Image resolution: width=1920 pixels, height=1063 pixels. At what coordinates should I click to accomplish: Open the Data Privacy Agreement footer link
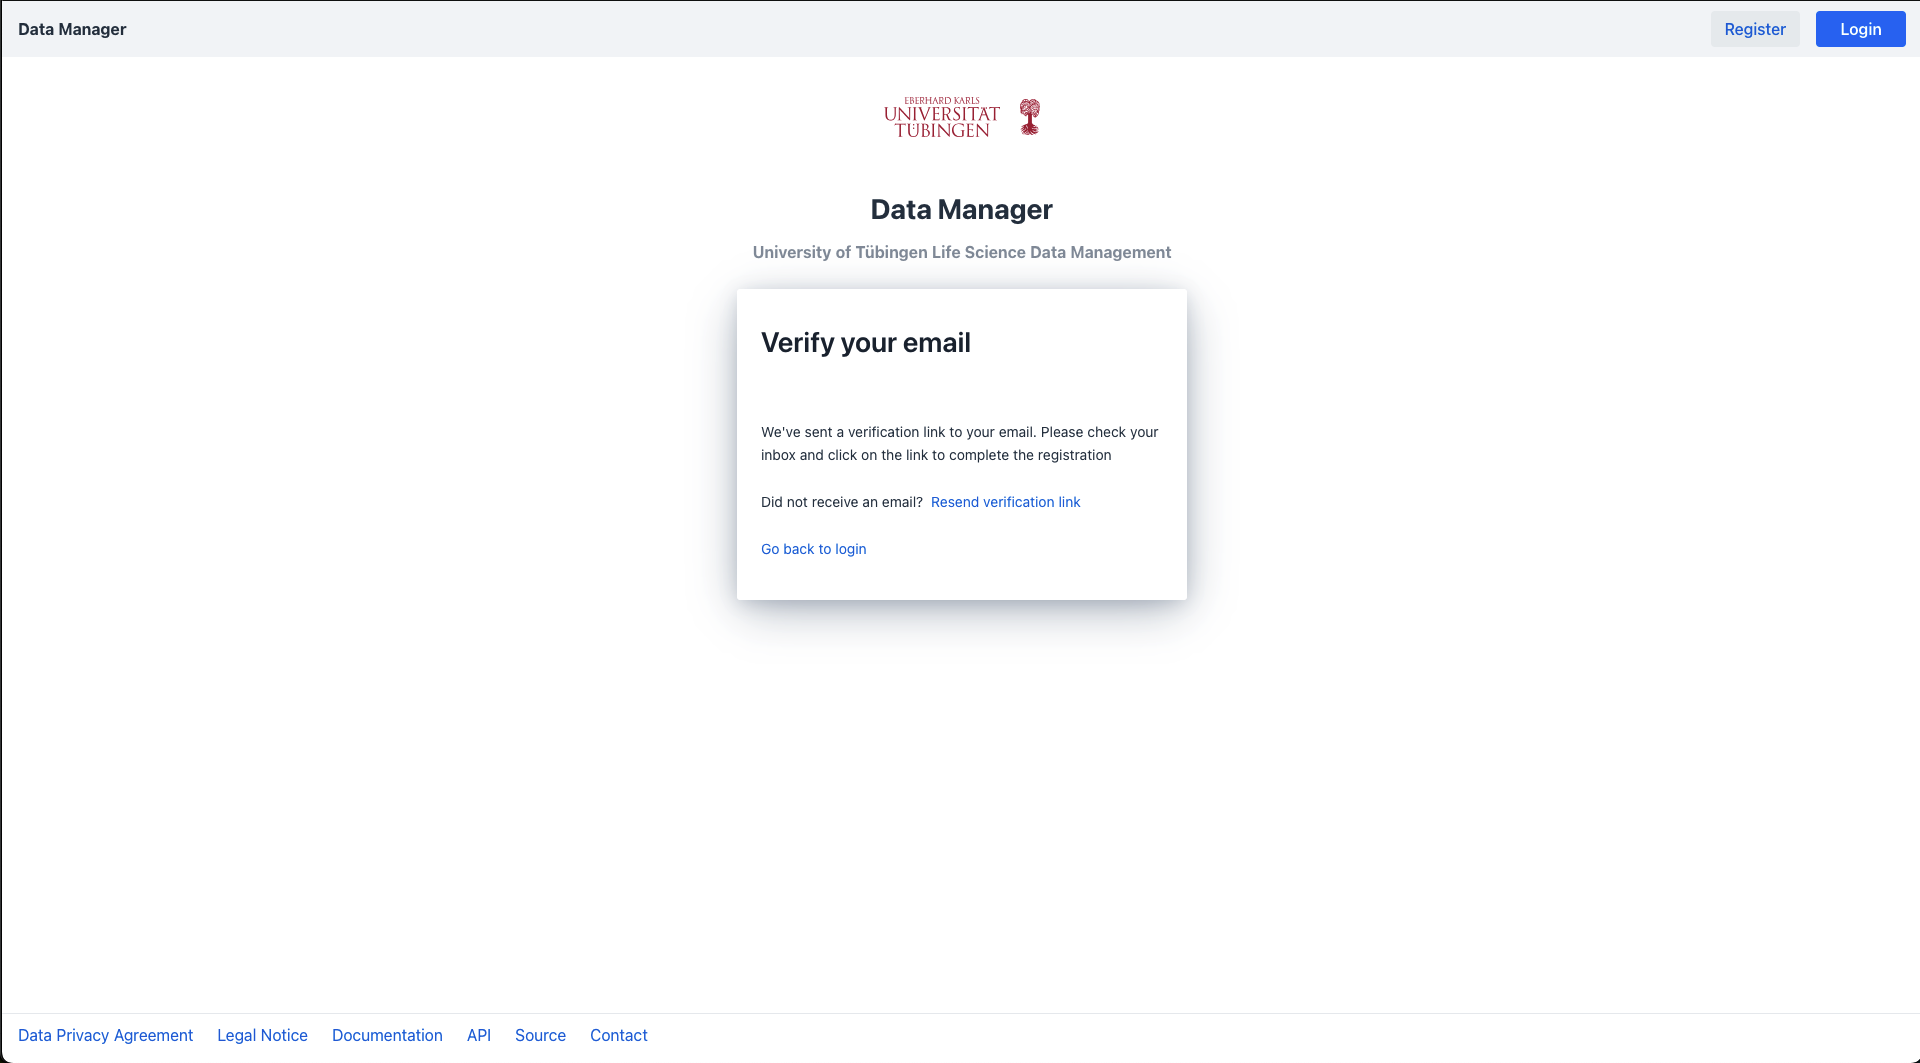click(105, 1035)
